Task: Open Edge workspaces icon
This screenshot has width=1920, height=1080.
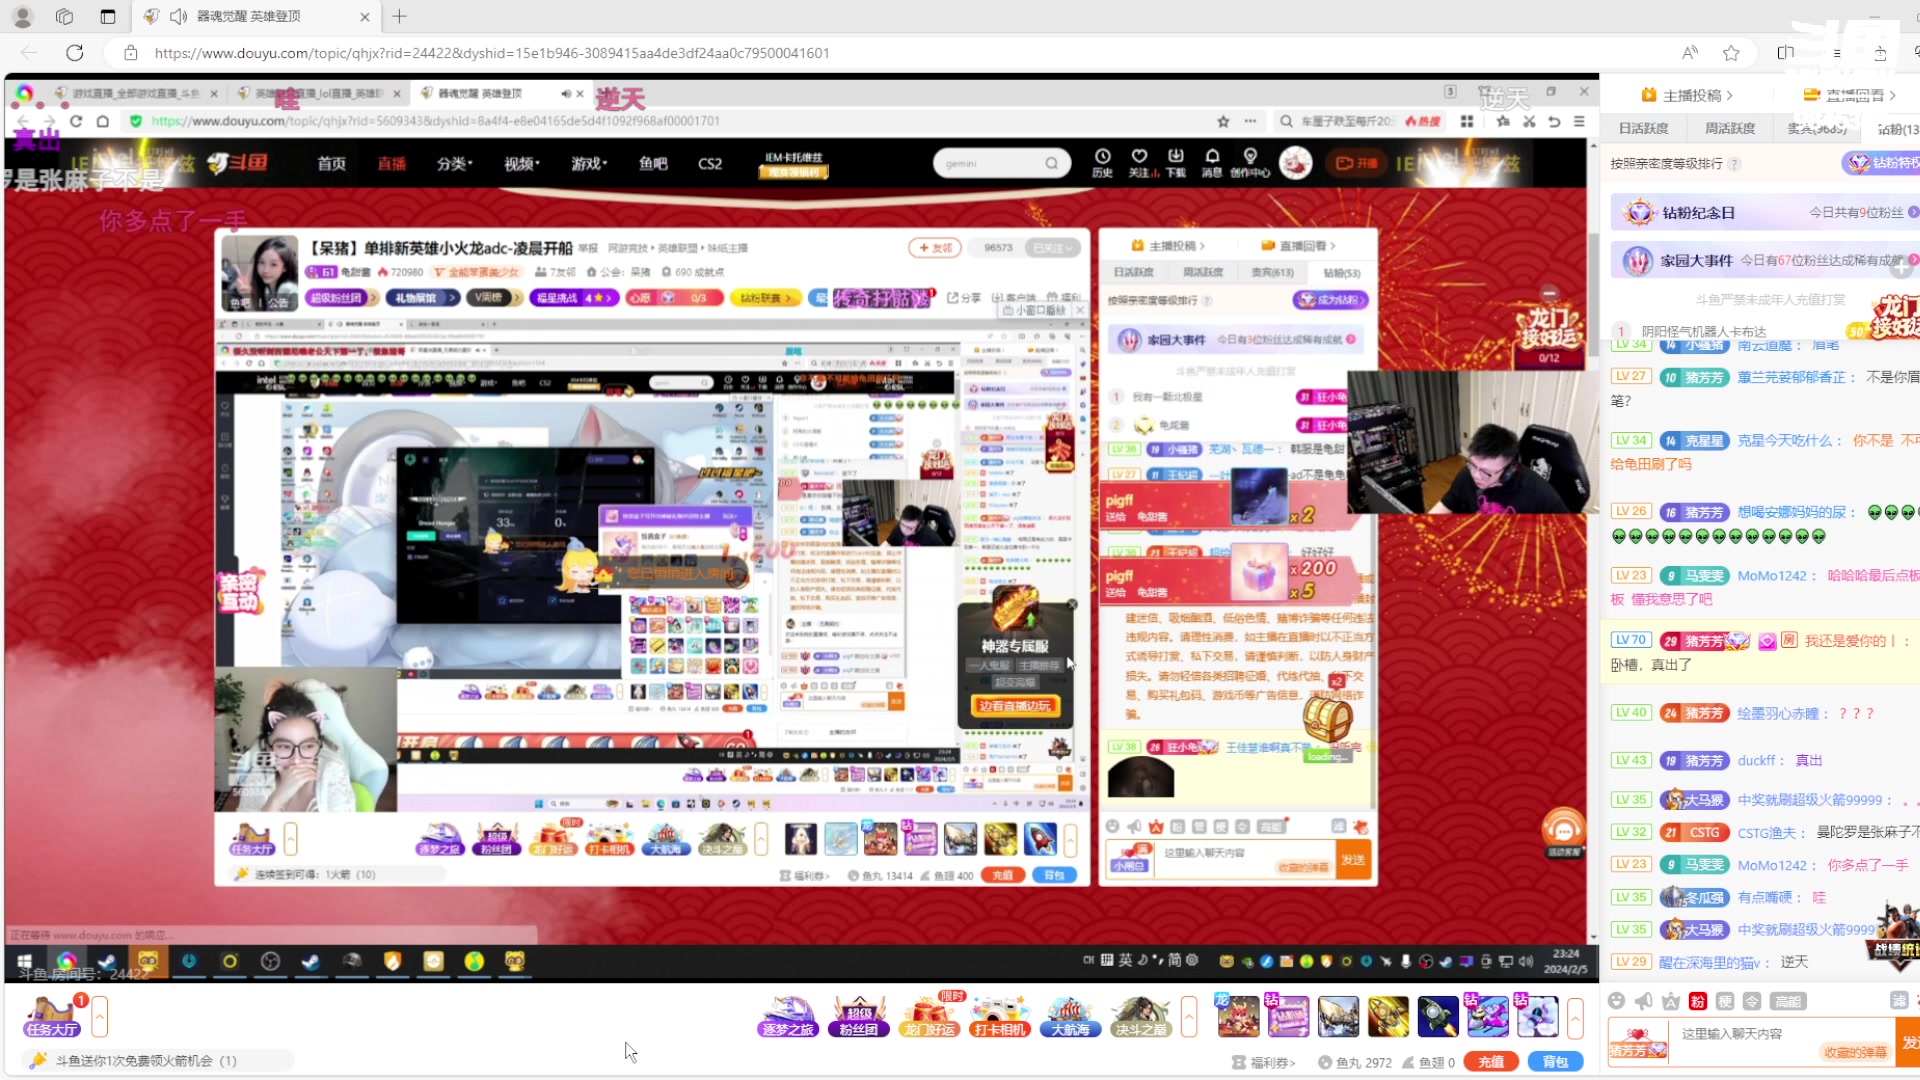Action: click(64, 16)
